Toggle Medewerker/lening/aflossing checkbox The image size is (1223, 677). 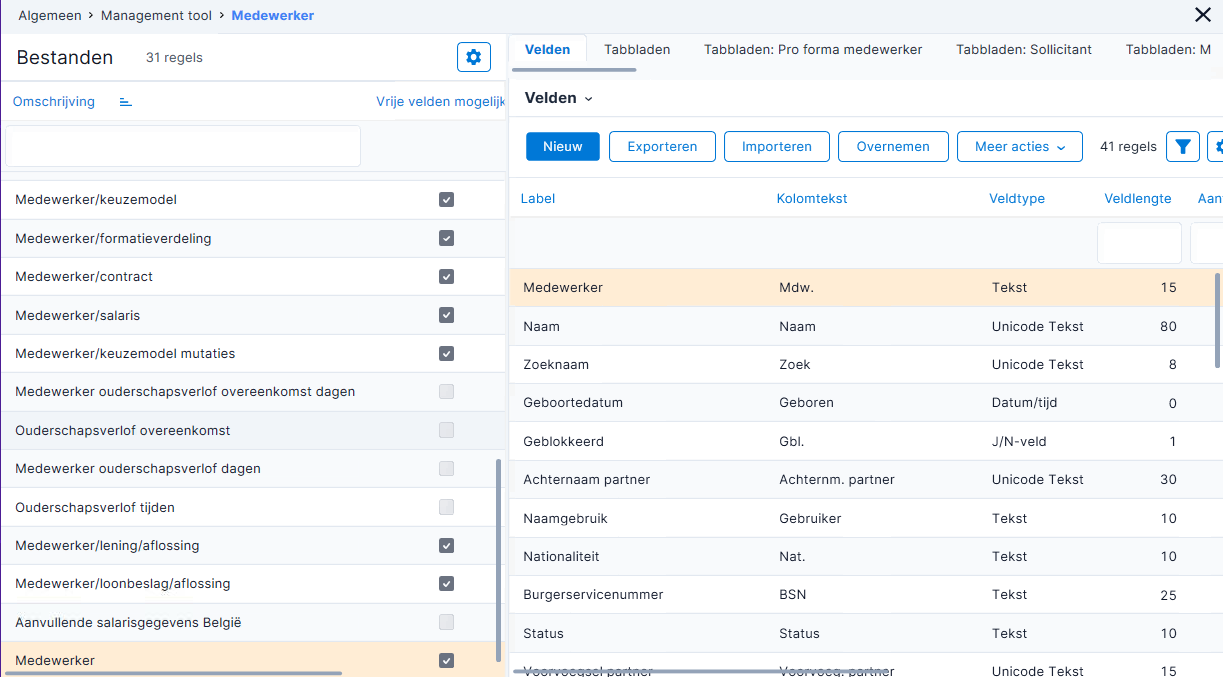click(446, 546)
